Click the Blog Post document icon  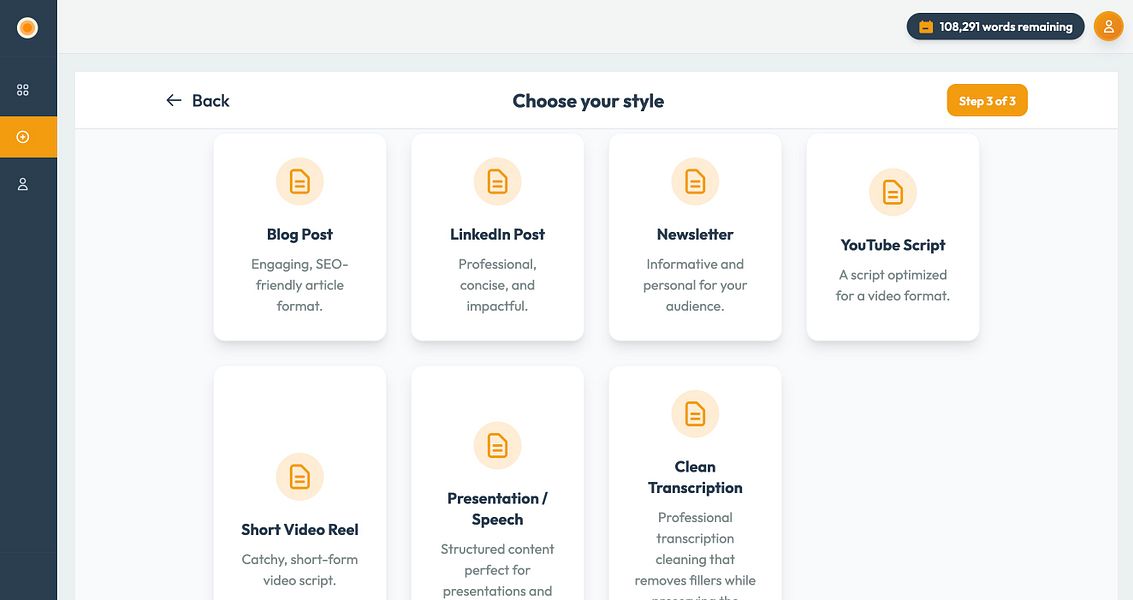pos(300,181)
